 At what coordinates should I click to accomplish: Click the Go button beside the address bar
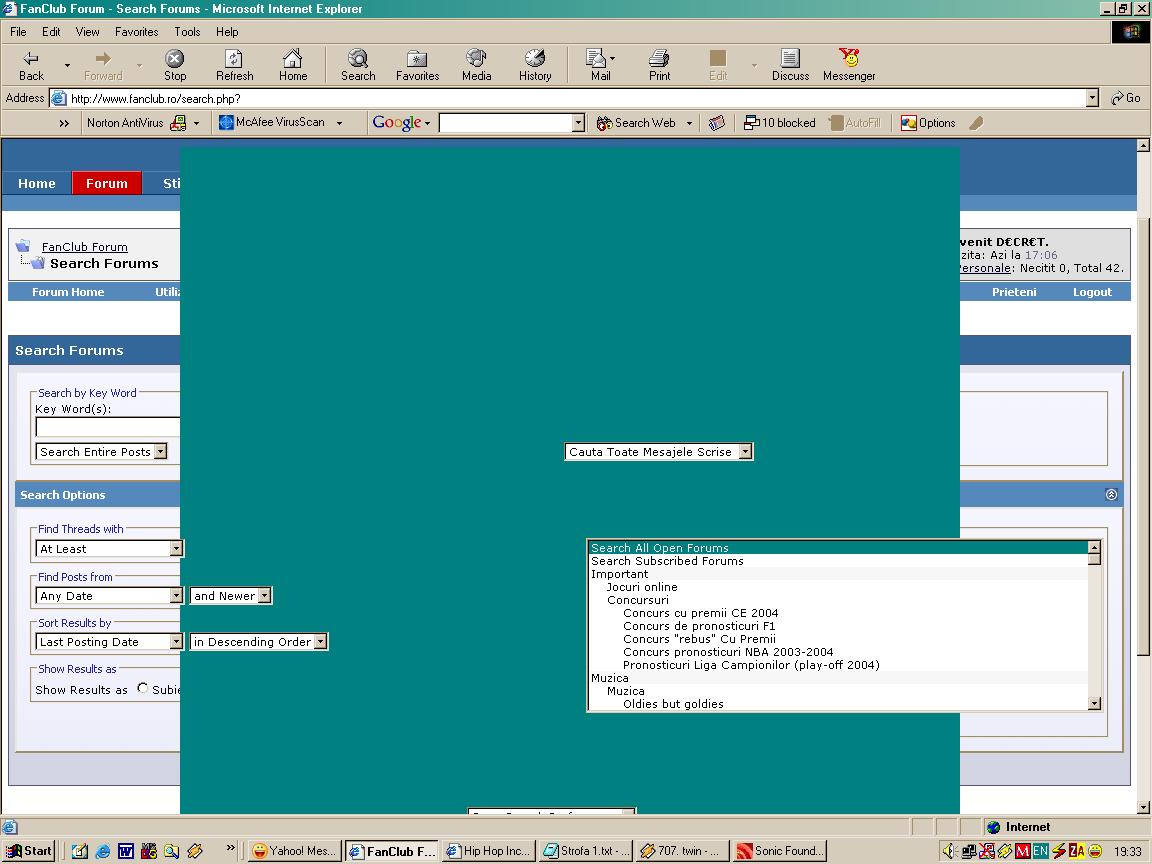tap(1126, 98)
